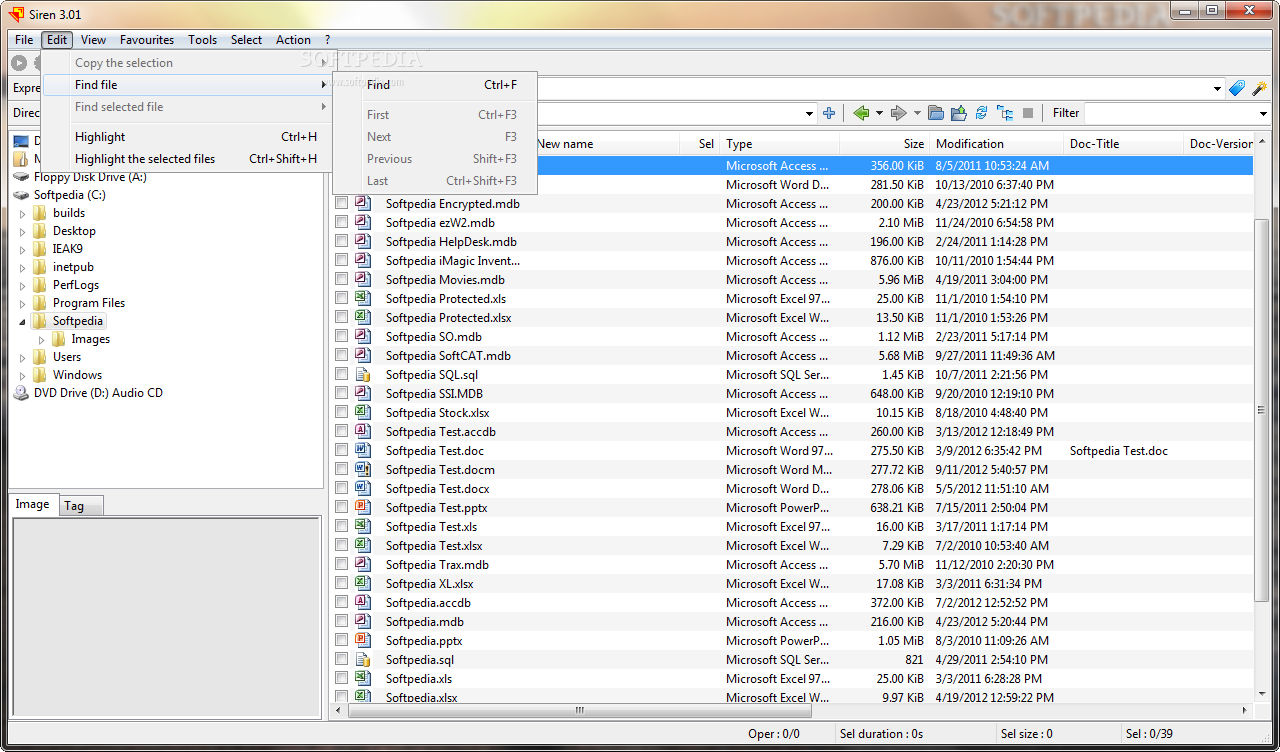Click the Doc-Title column header

point(1123,144)
